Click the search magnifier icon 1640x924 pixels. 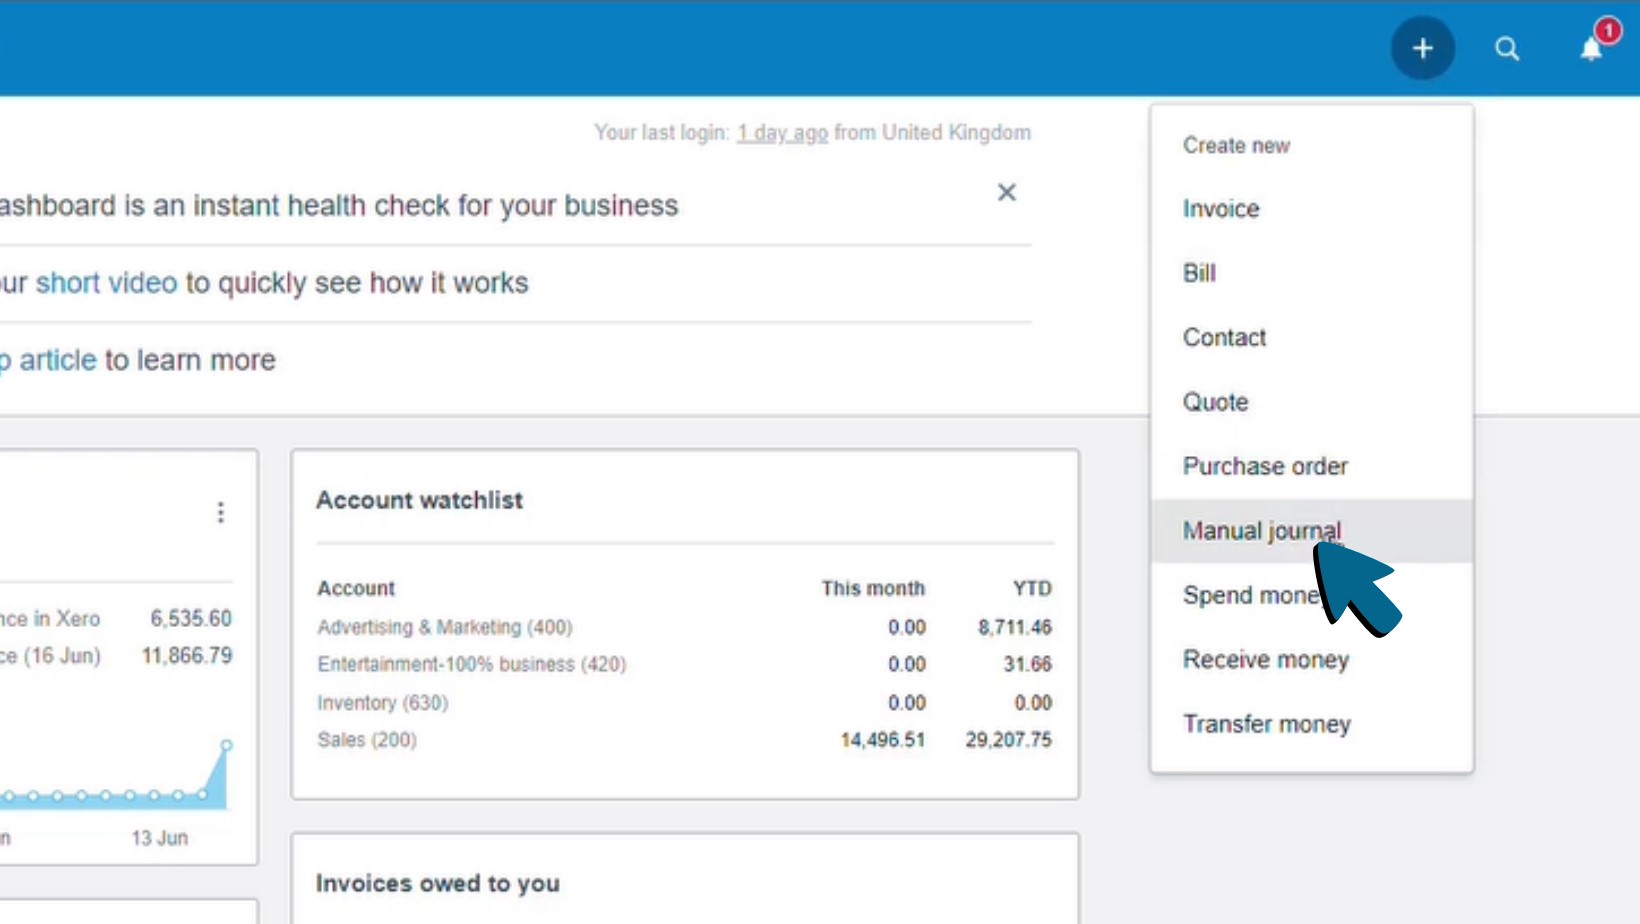pyautogui.click(x=1508, y=47)
